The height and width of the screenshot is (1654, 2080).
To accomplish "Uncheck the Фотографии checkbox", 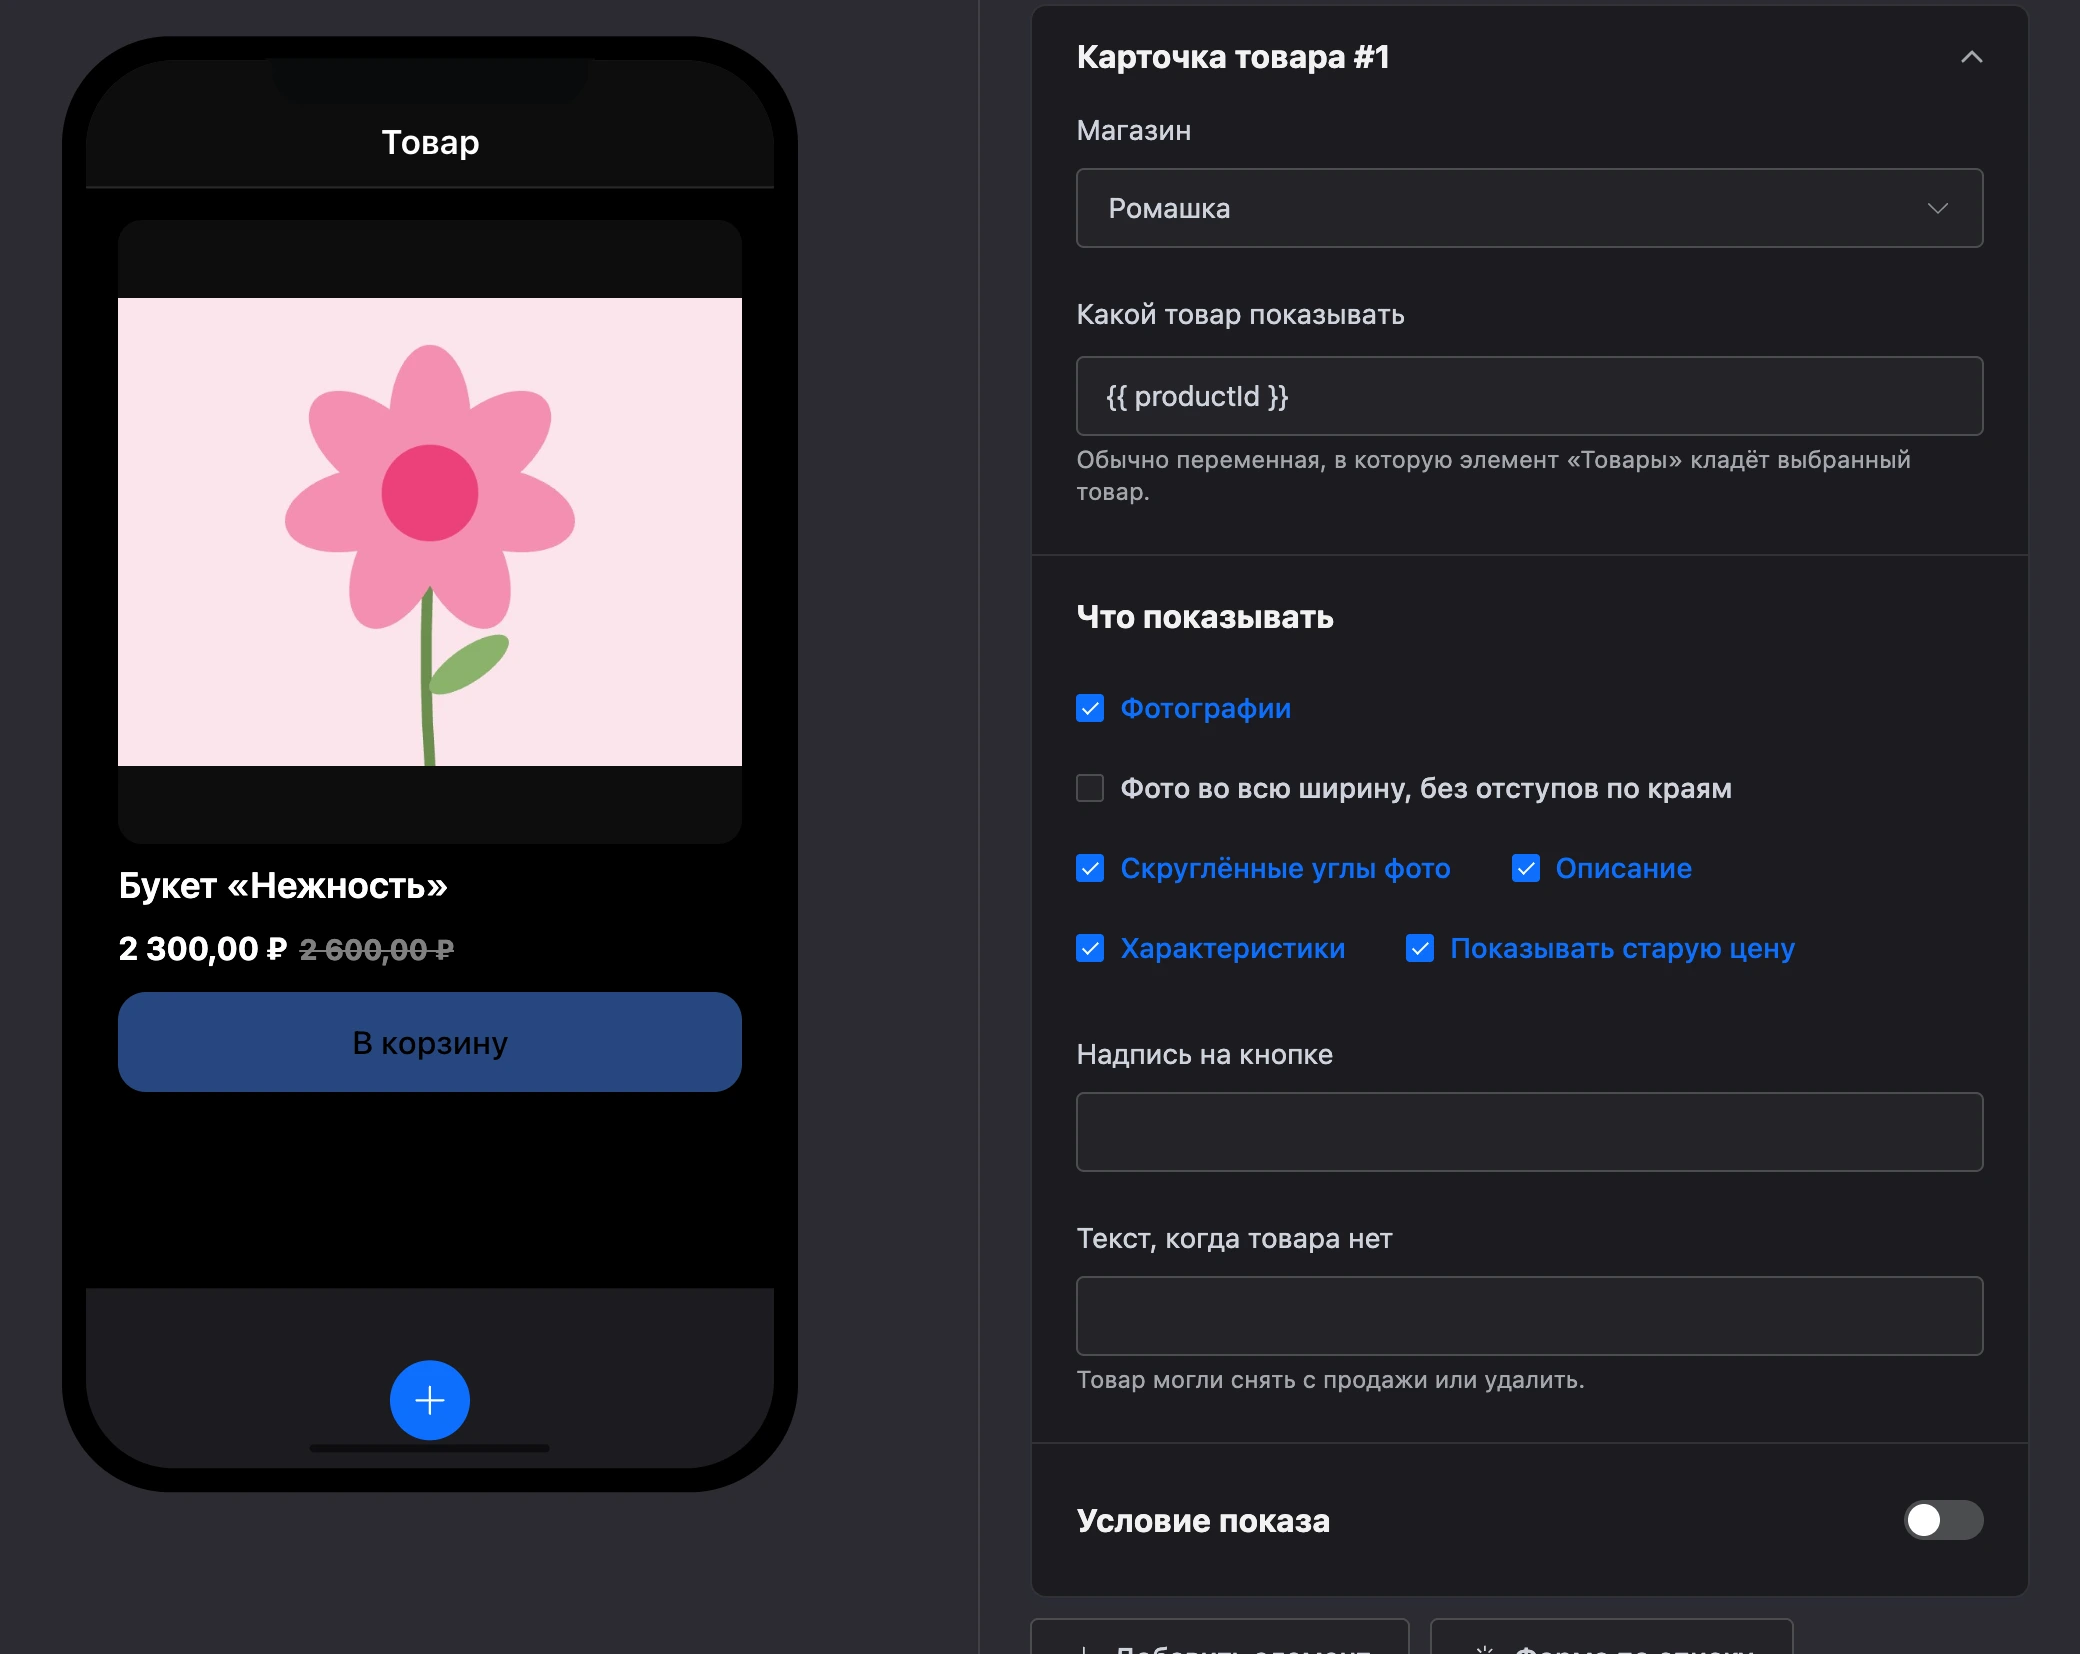I will click(1090, 708).
